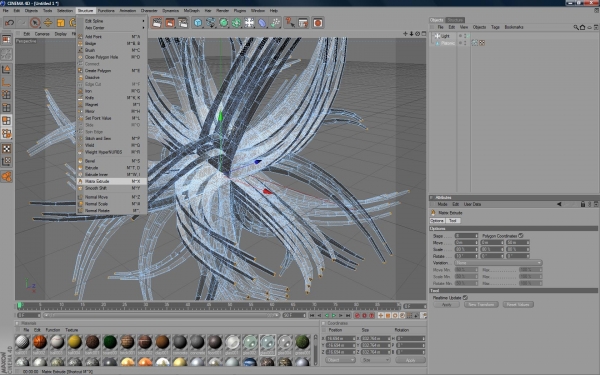Open the Structure menu in menu bar
600x375 pixels.
(x=85, y=11)
